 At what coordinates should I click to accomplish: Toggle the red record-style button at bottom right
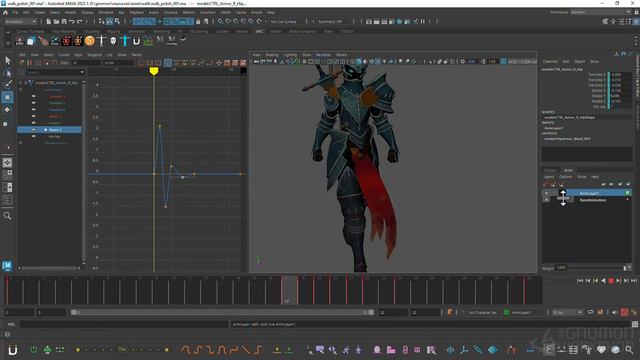[x=624, y=312]
